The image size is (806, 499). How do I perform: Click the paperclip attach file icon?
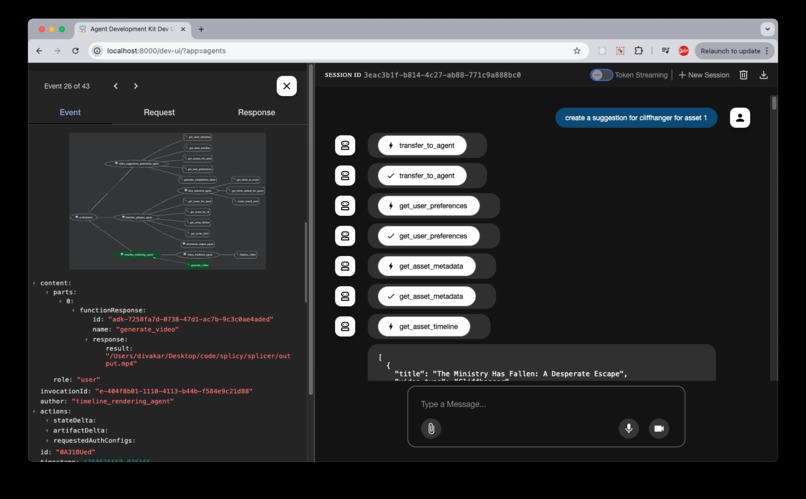pos(431,429)
